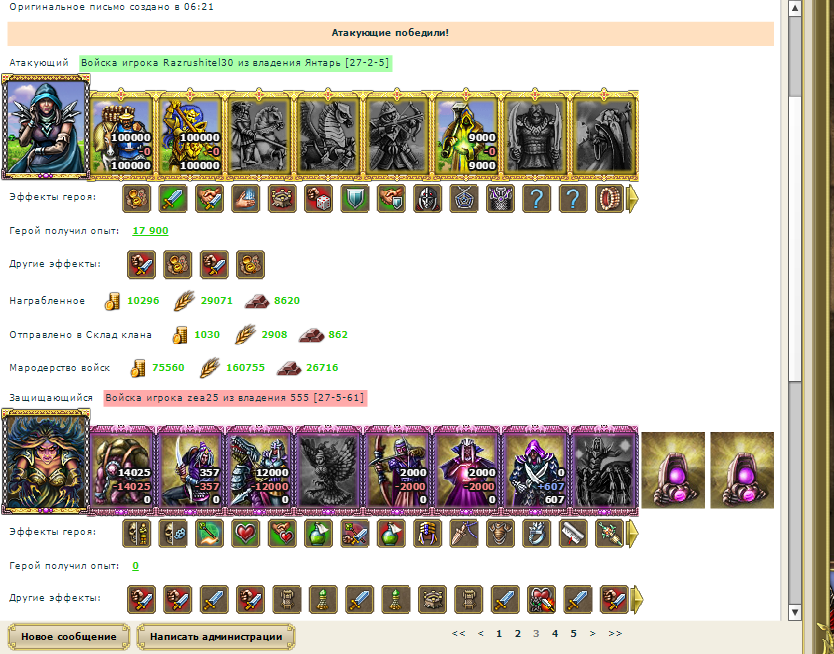The height and width of the screenshot is (654, 834).
Task: Open the attacker hero portrait
Action: pyautogui.click(x=46, y=127)
